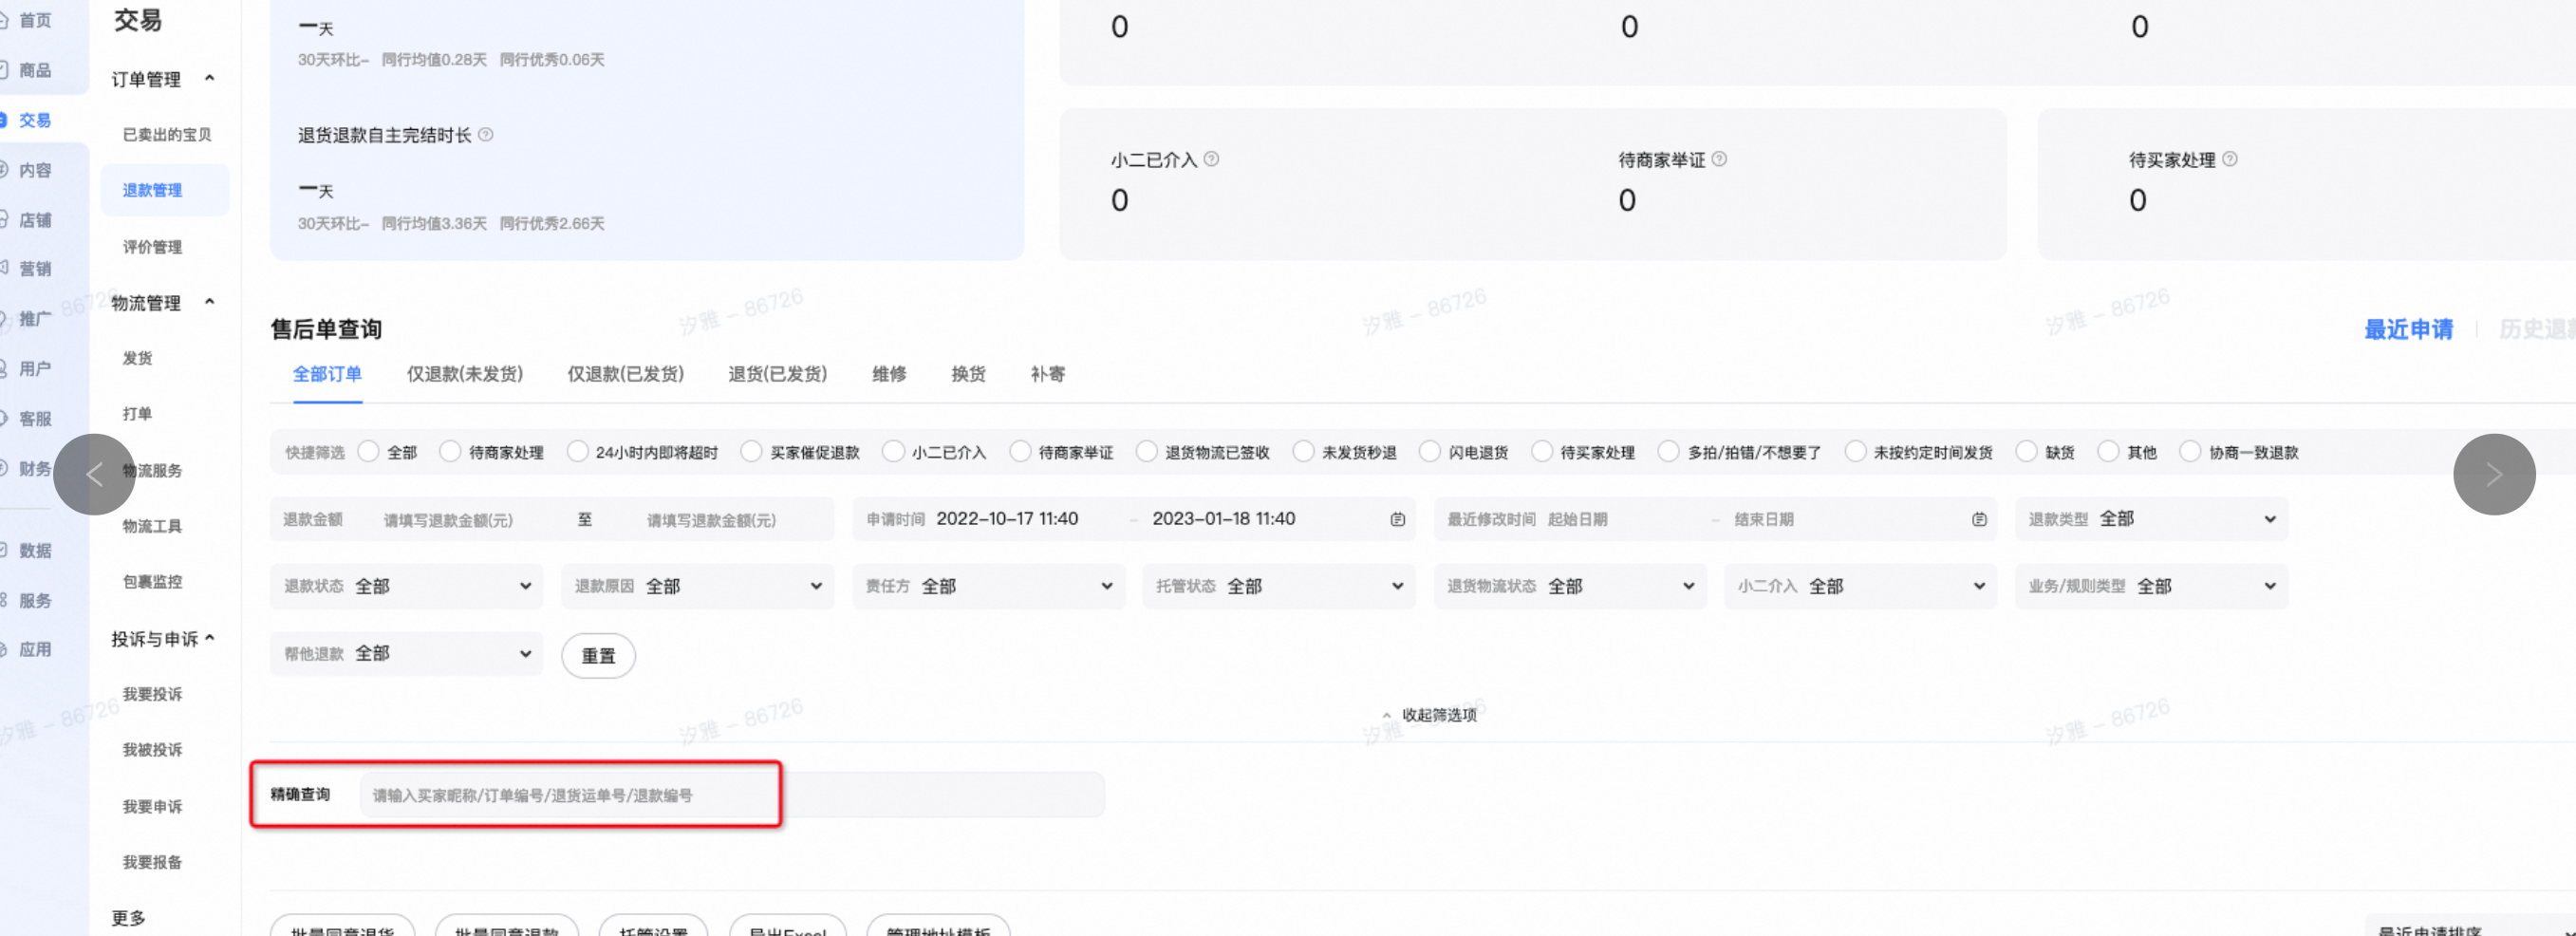The height and width of the screenshot is (936, 2576).
Task: Select 未按约定时间发货 filter
Action: 1855,452
